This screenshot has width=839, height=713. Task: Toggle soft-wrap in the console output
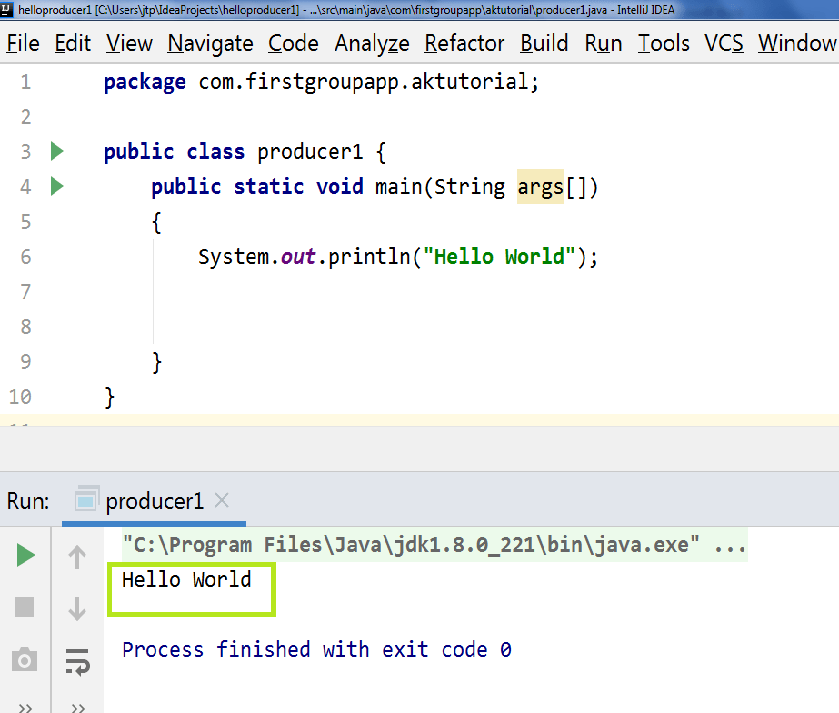(x=78, y=662)
